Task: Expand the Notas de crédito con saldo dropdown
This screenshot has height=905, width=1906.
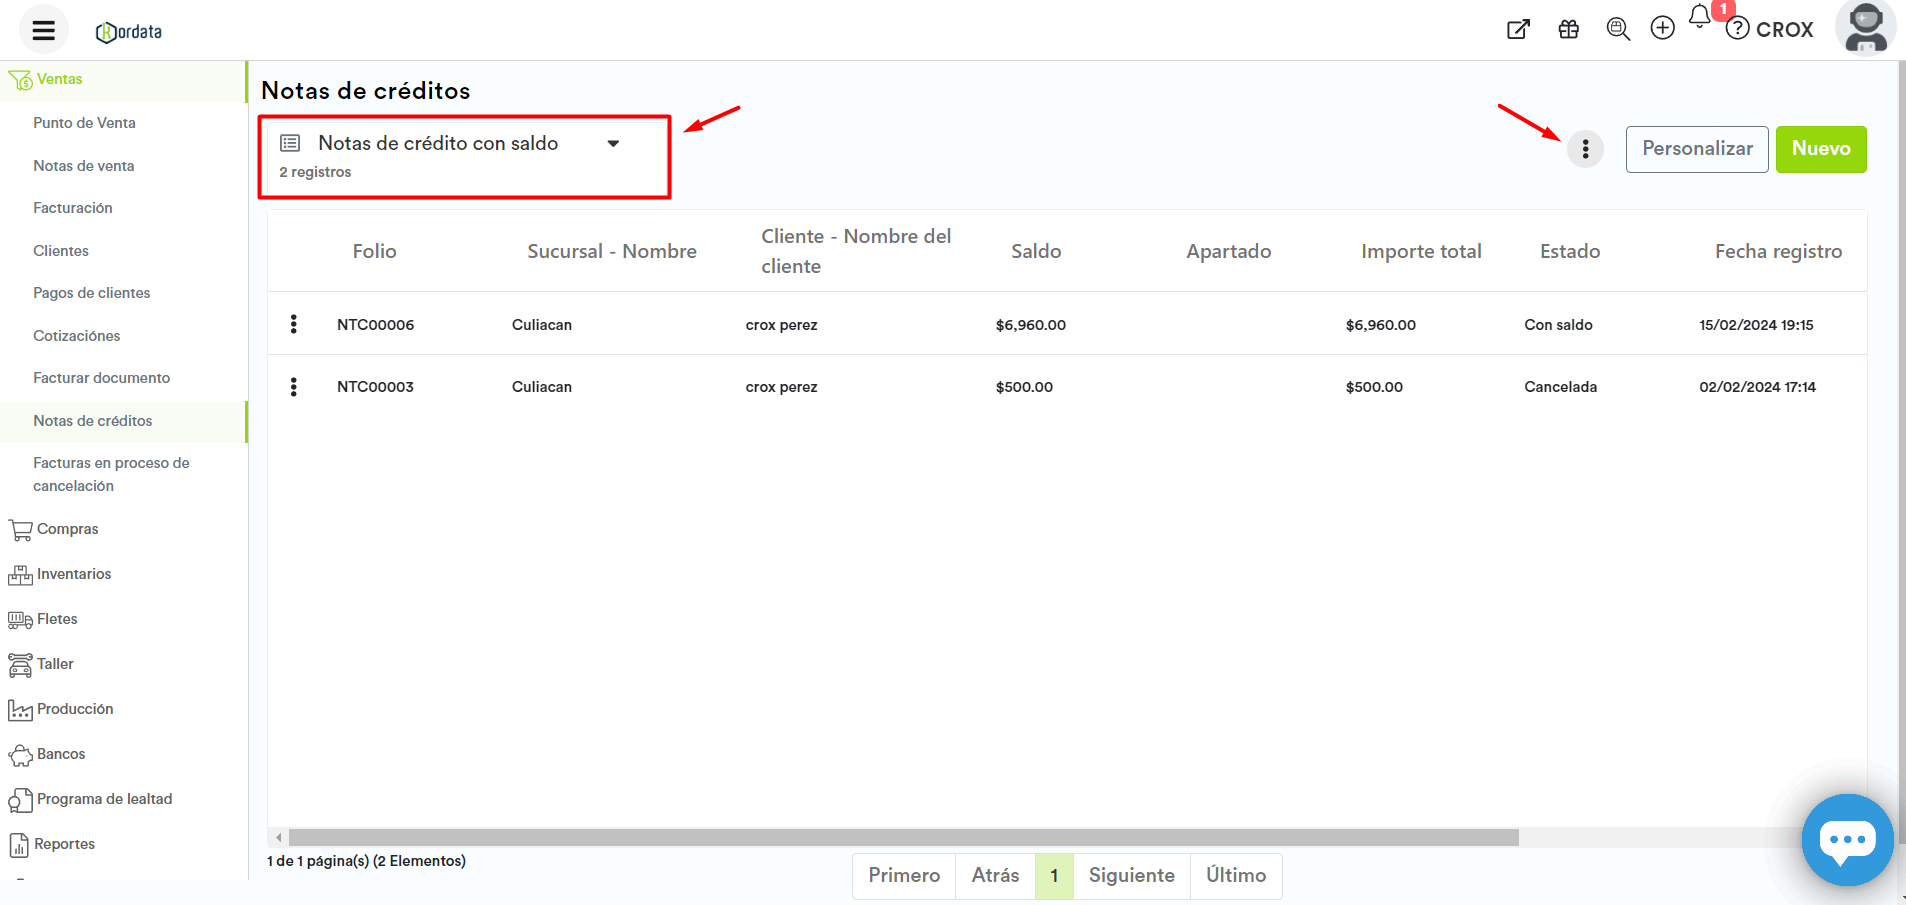Action: tap(613, 144)
